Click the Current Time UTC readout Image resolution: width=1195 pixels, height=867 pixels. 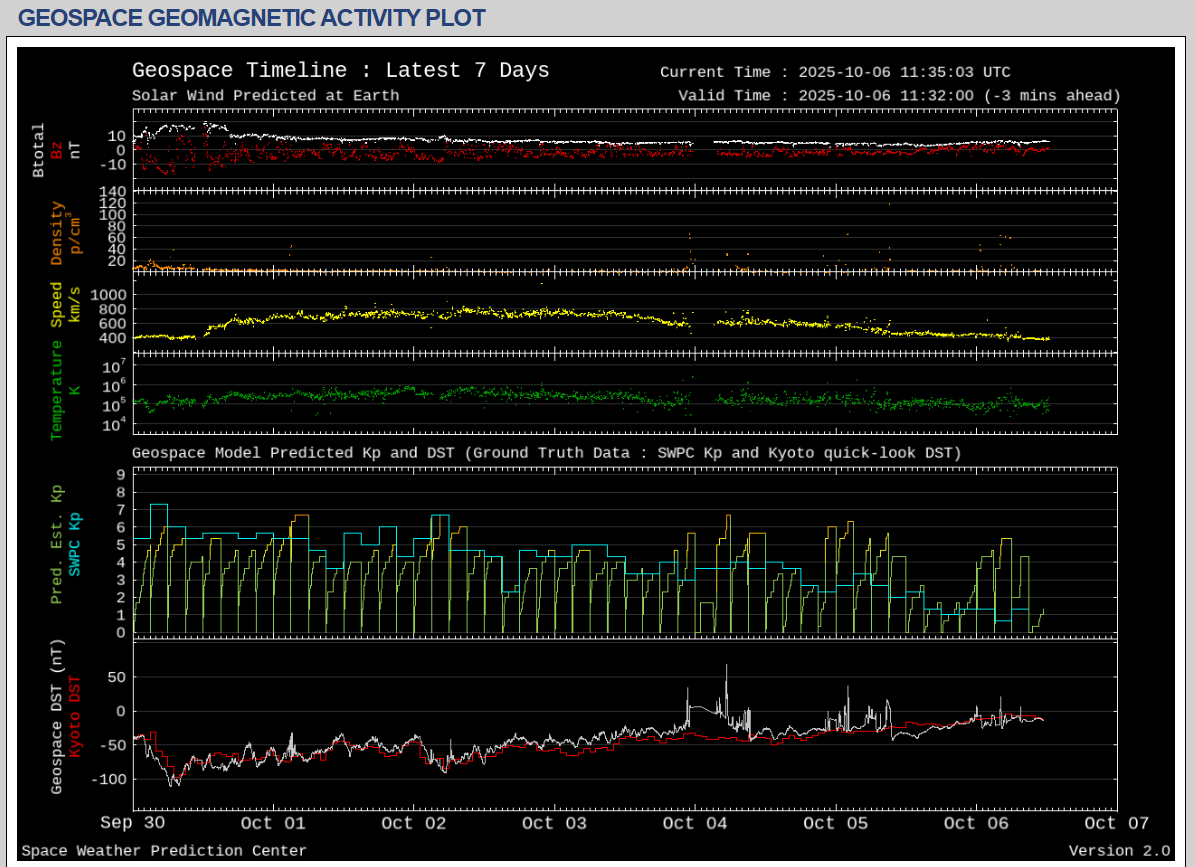click(835, 72)
